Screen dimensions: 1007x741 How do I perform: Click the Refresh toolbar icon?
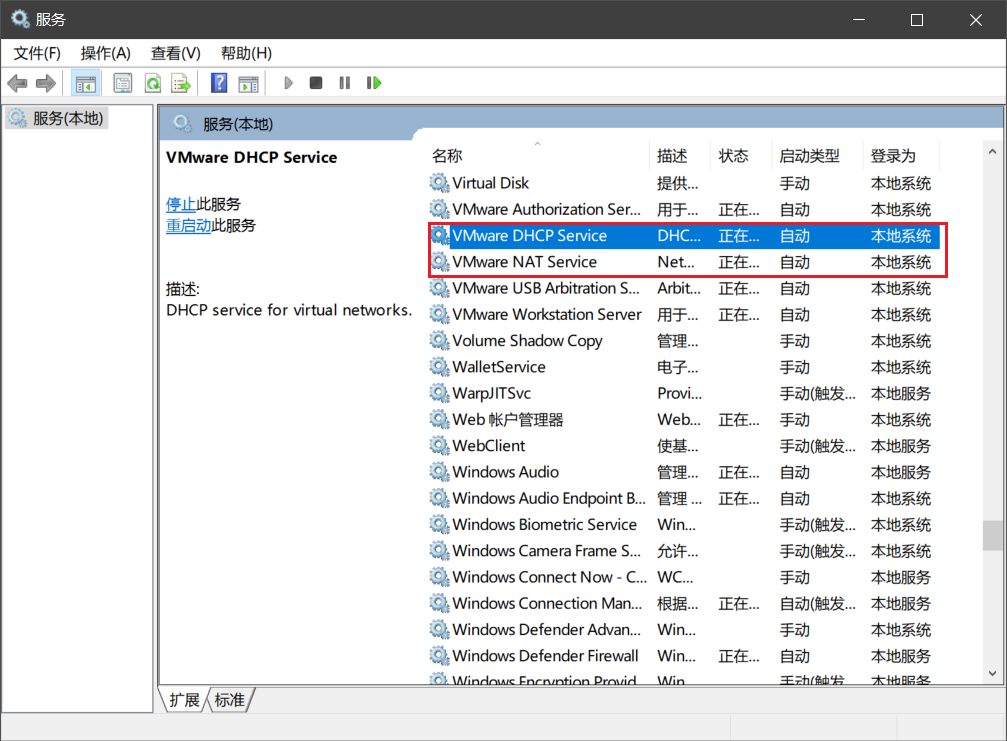click(x=152, y=83)
